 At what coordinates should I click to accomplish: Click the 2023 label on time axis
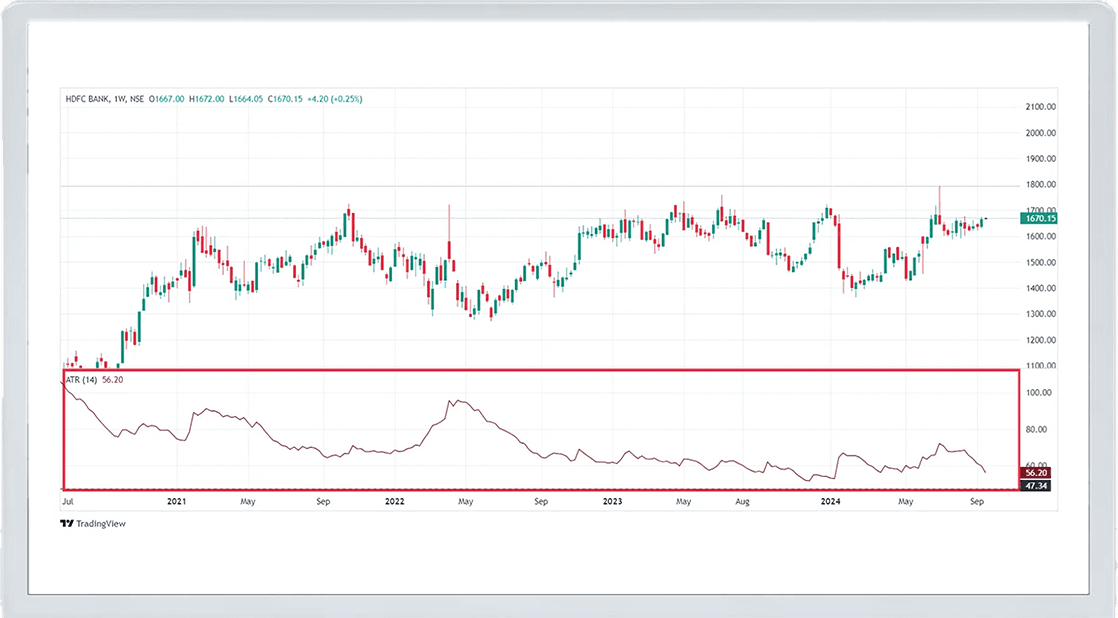click(612, 499)
